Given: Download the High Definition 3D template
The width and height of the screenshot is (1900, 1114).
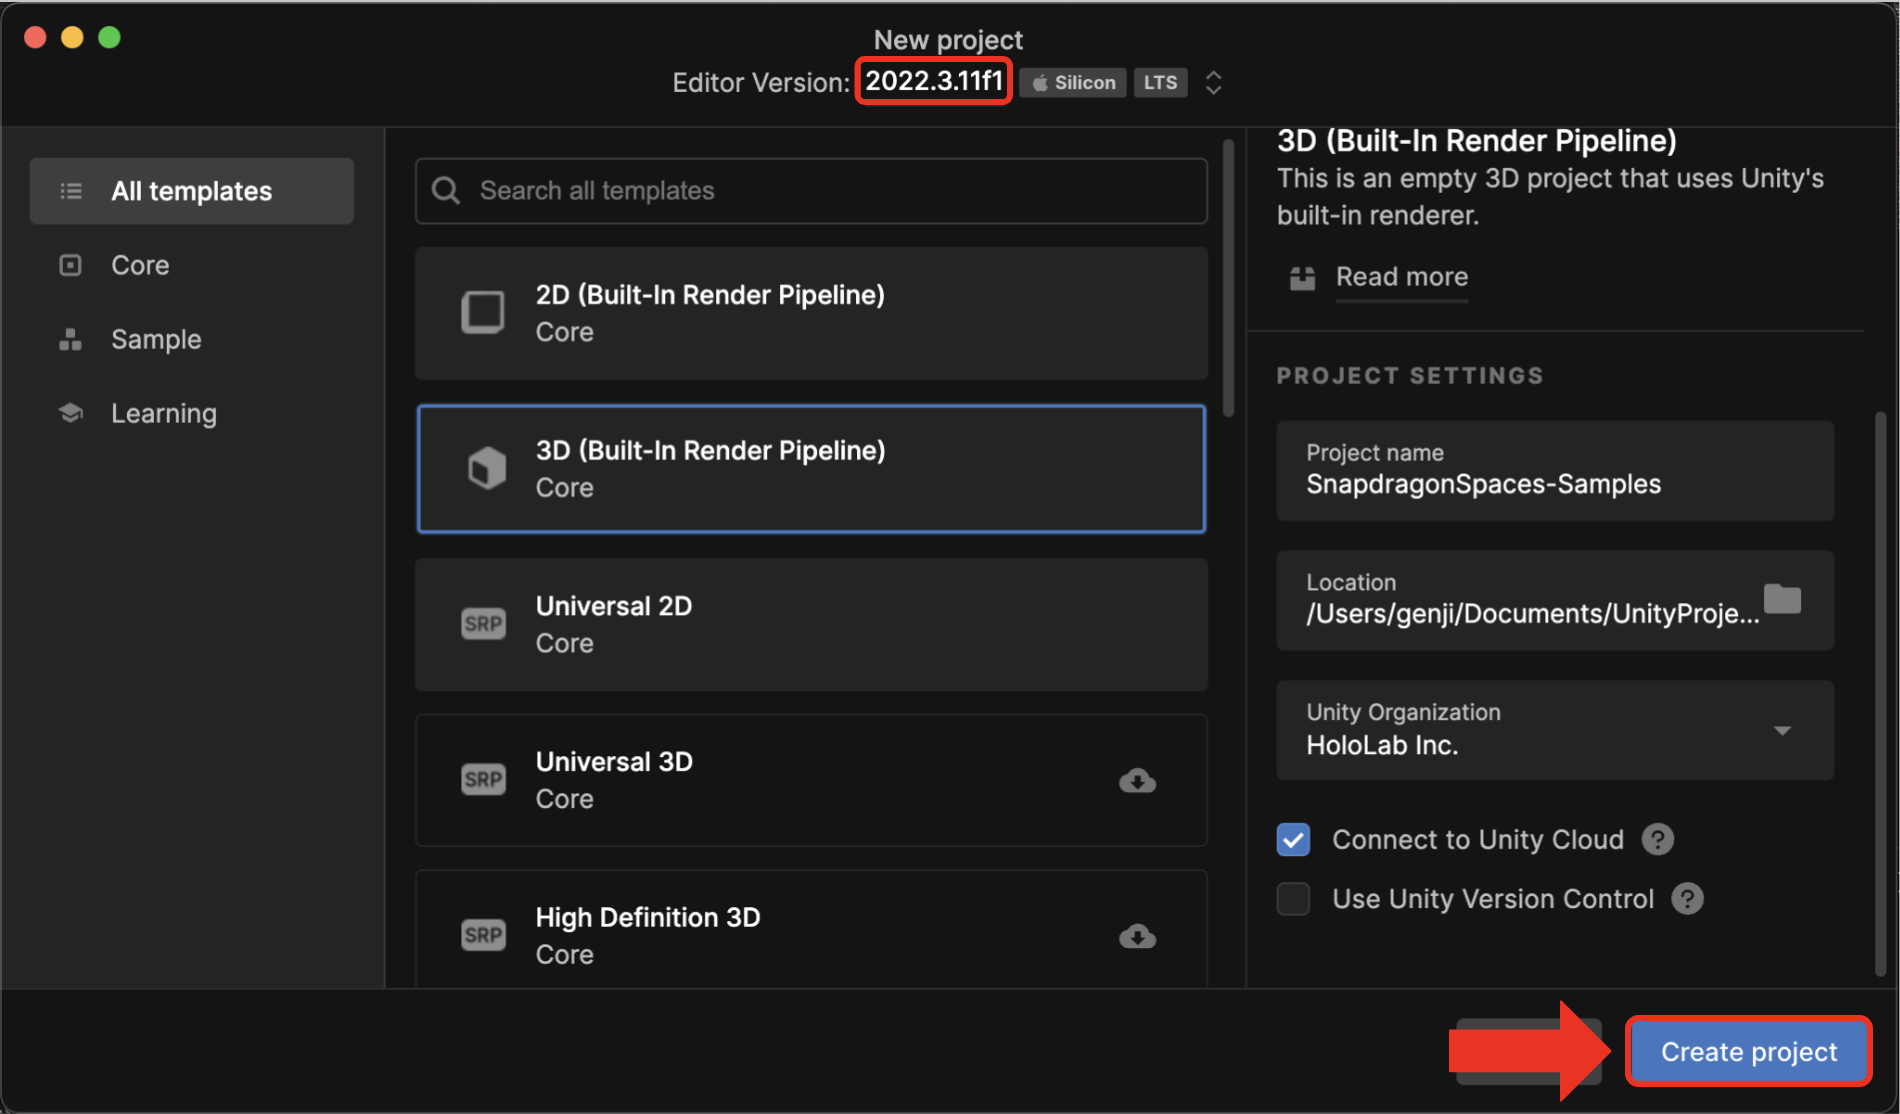Looking at the screenshot, I should (1137, 936).
